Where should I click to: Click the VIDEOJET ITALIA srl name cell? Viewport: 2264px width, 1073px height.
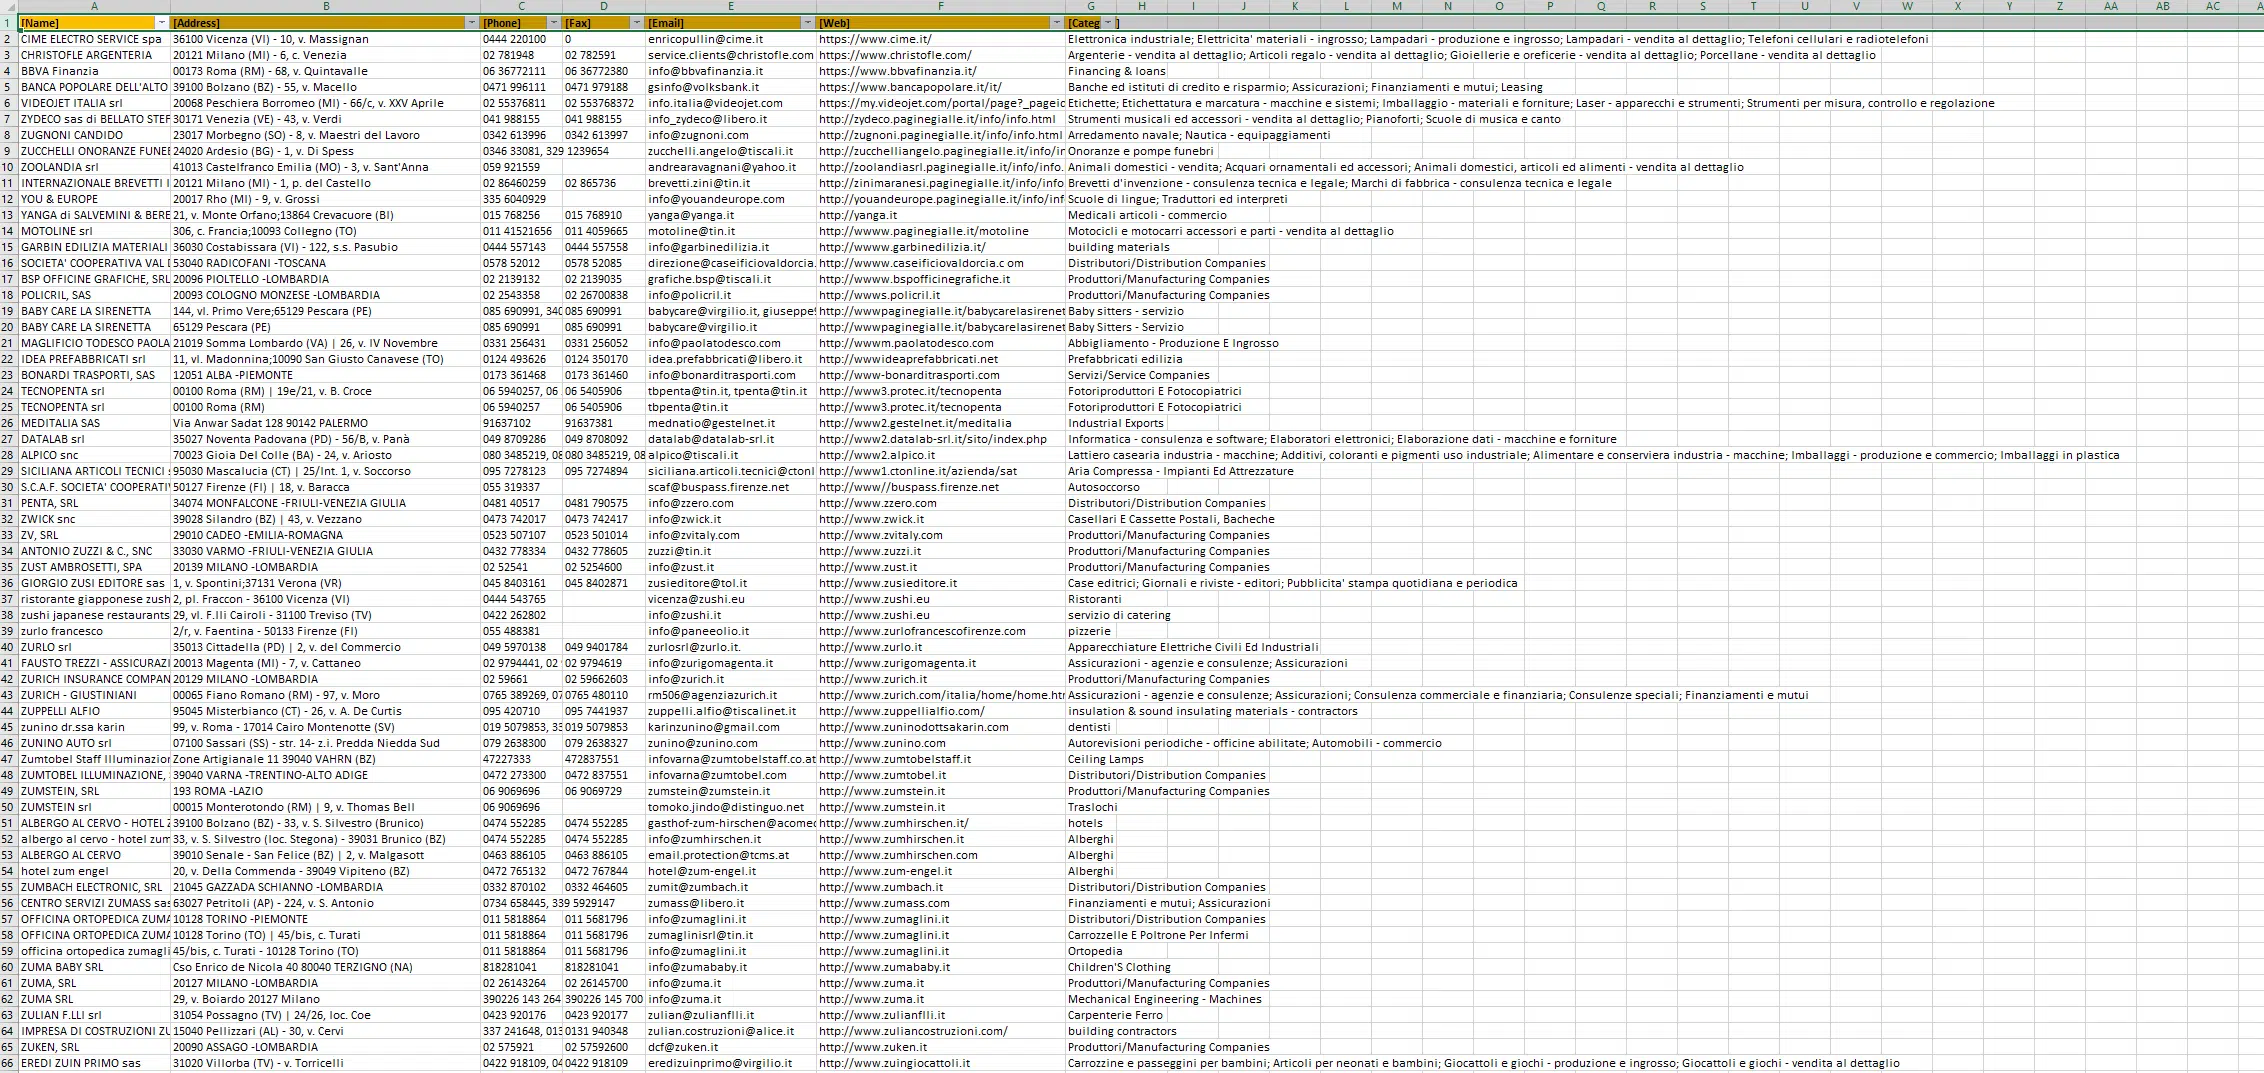coord(94,103)
